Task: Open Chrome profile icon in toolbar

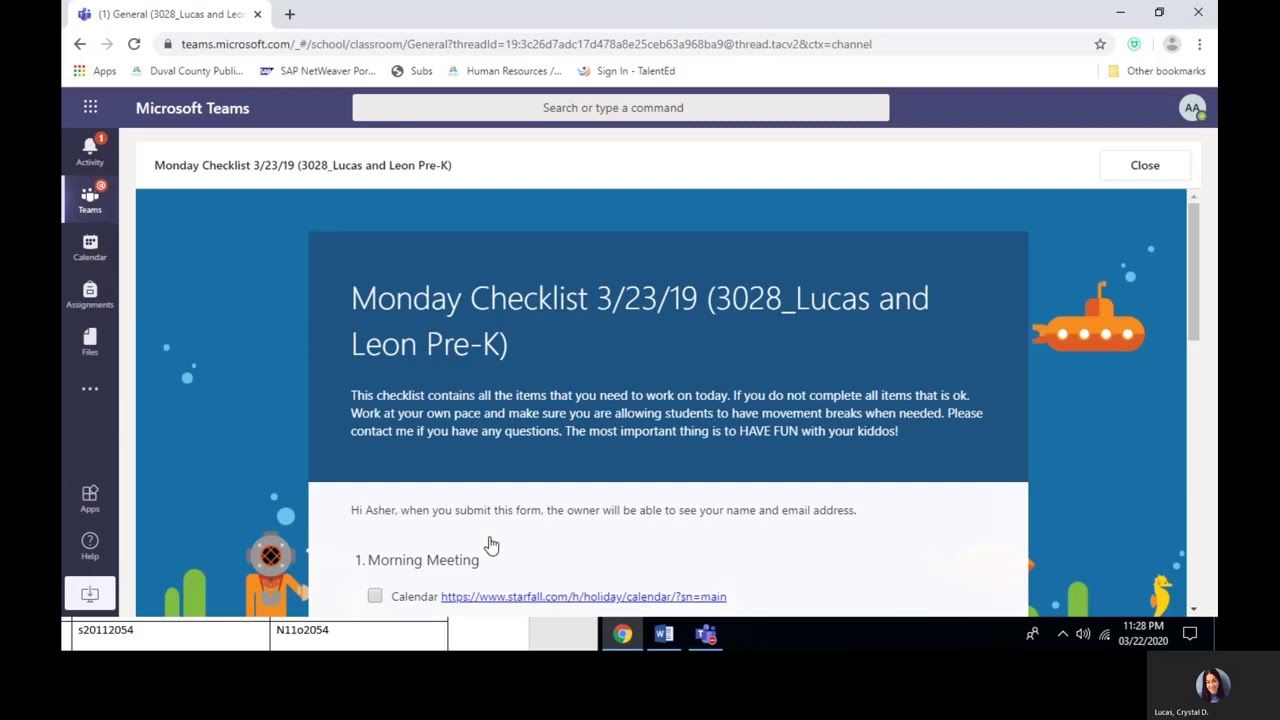Action: (1172, 44)
